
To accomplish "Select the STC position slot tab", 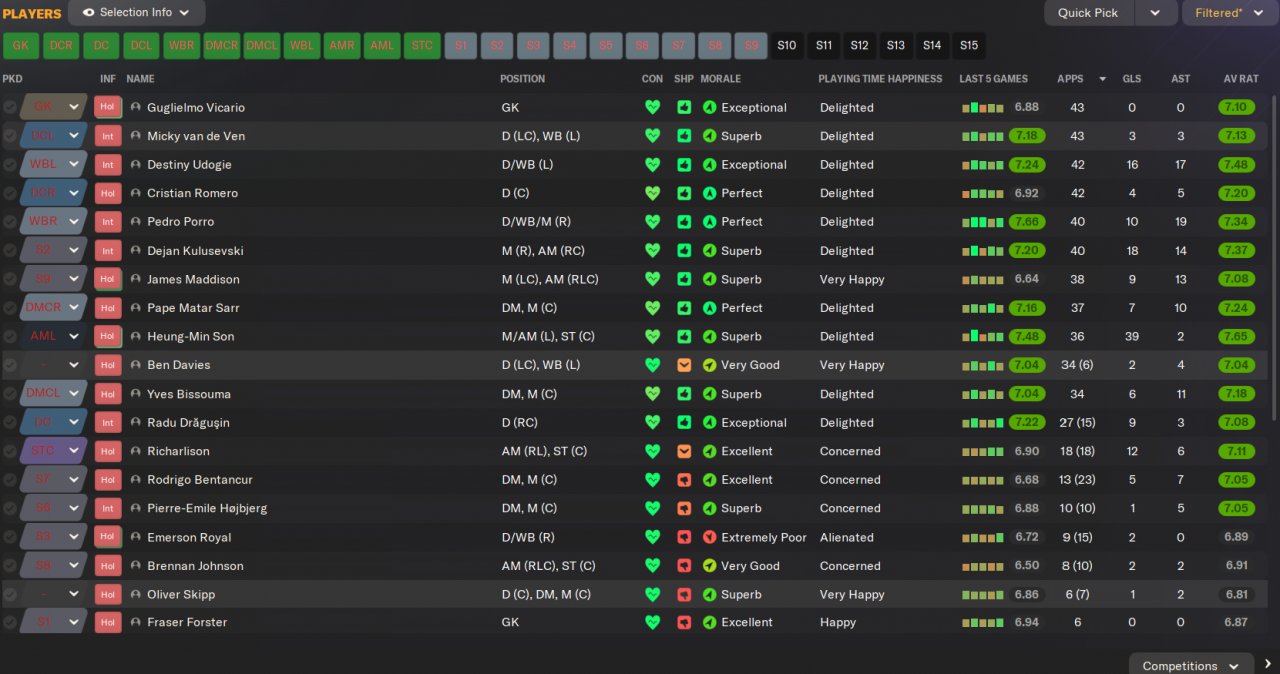I will pyautogui.click(x=423, y=46).
